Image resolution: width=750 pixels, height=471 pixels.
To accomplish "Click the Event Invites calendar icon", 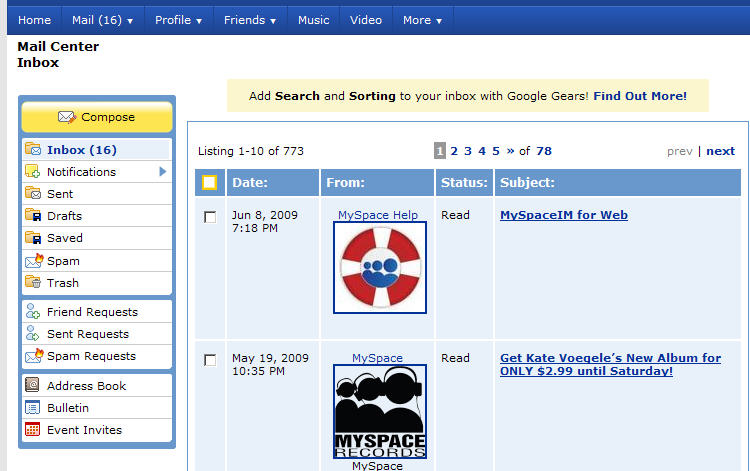I will [x=33, y=429].
